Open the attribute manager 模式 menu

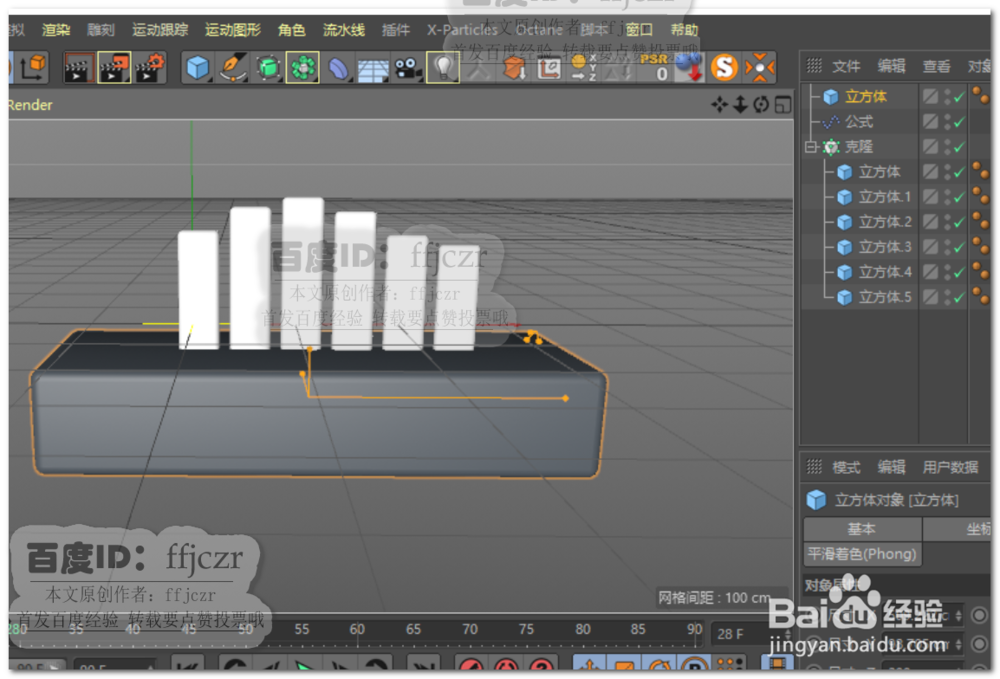(x=846, y=467)
